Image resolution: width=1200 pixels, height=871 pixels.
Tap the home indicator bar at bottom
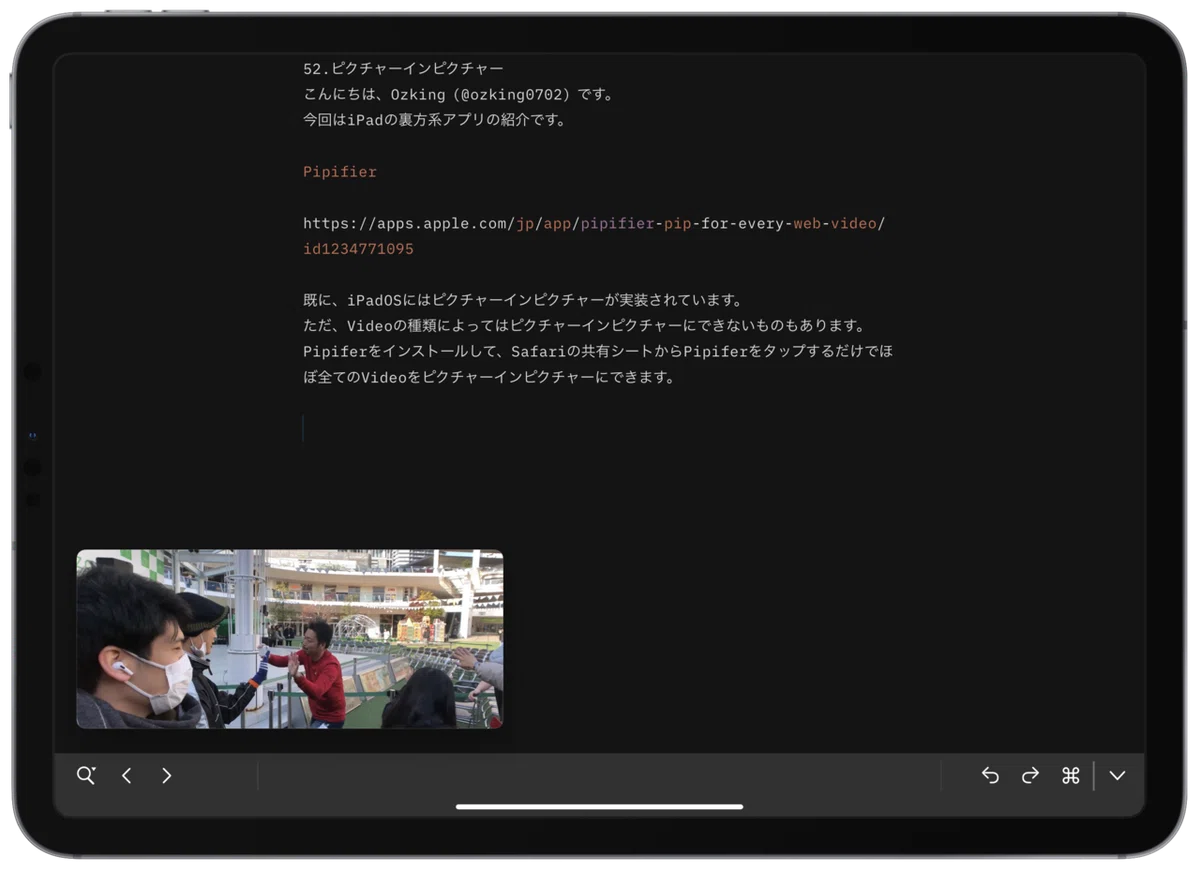(599, 807)
